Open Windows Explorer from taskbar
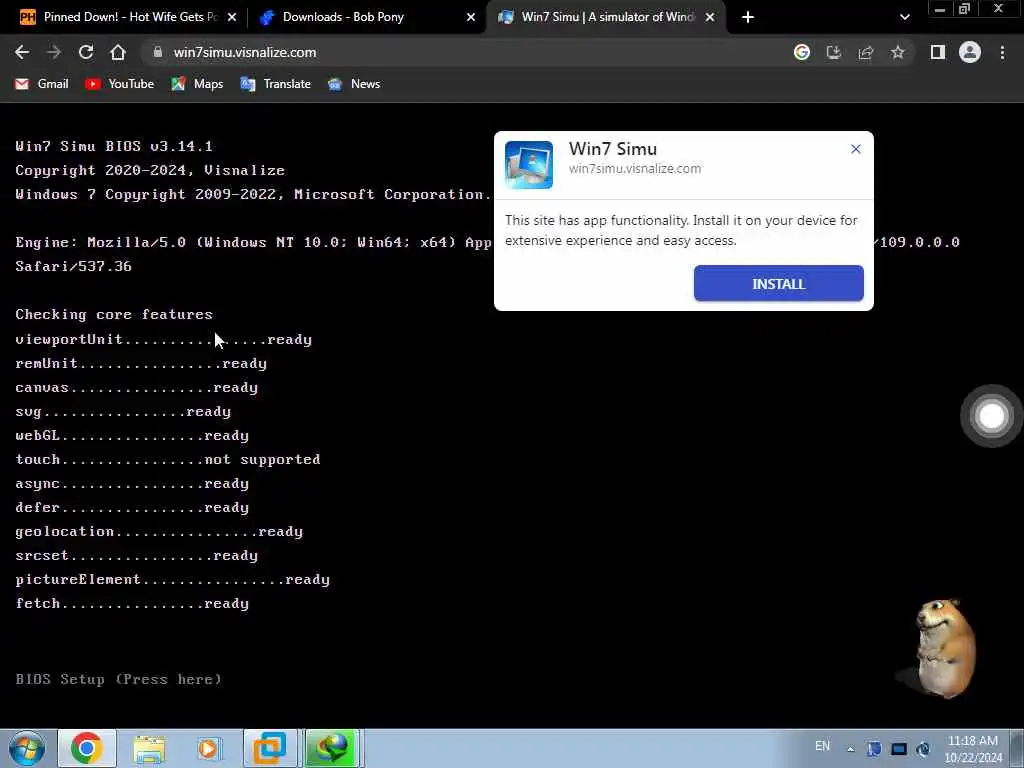This screenshot has height=768, width=1024. point(150,748)
